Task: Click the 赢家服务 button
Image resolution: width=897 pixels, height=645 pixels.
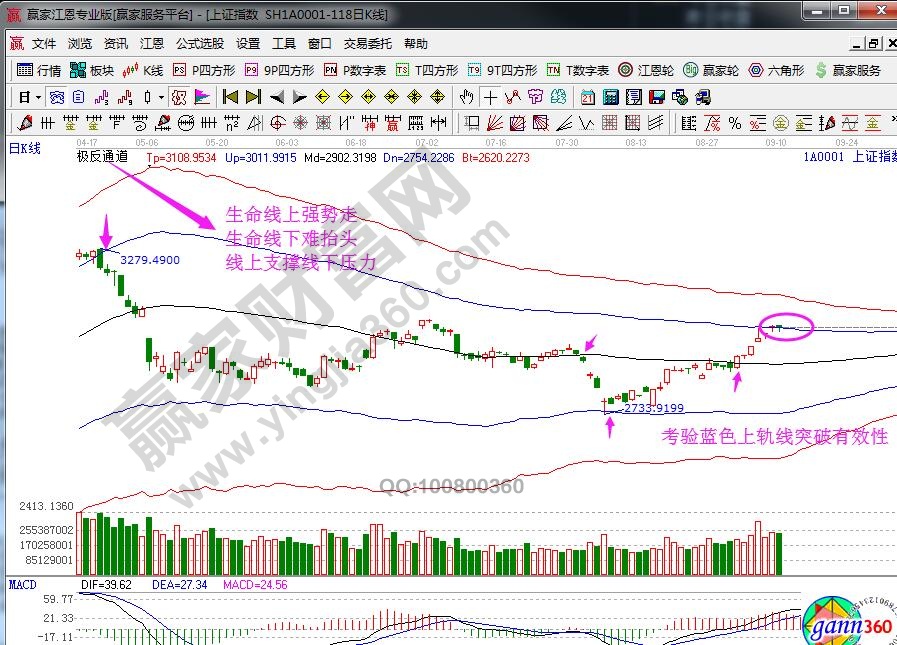Action: (x=848, y=70)
